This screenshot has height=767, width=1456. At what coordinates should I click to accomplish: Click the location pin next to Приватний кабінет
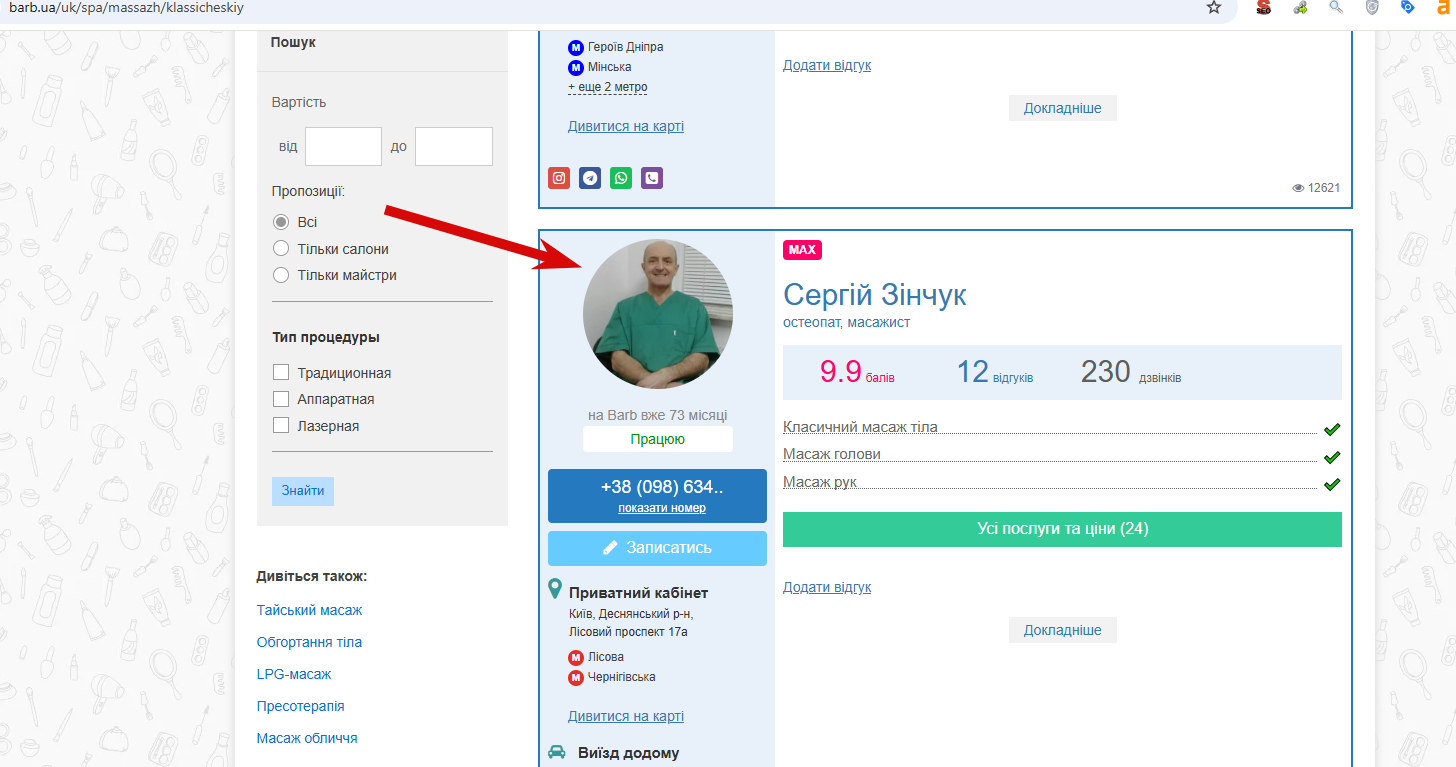coord(555,589)
